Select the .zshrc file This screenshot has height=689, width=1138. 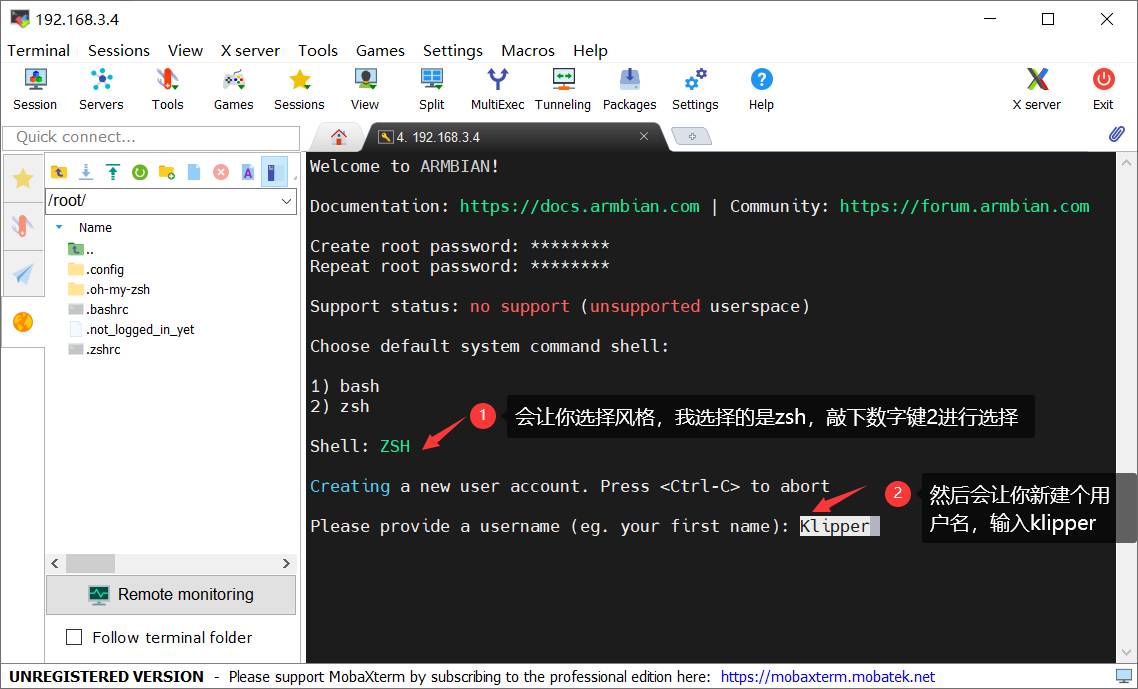[94, 349]
